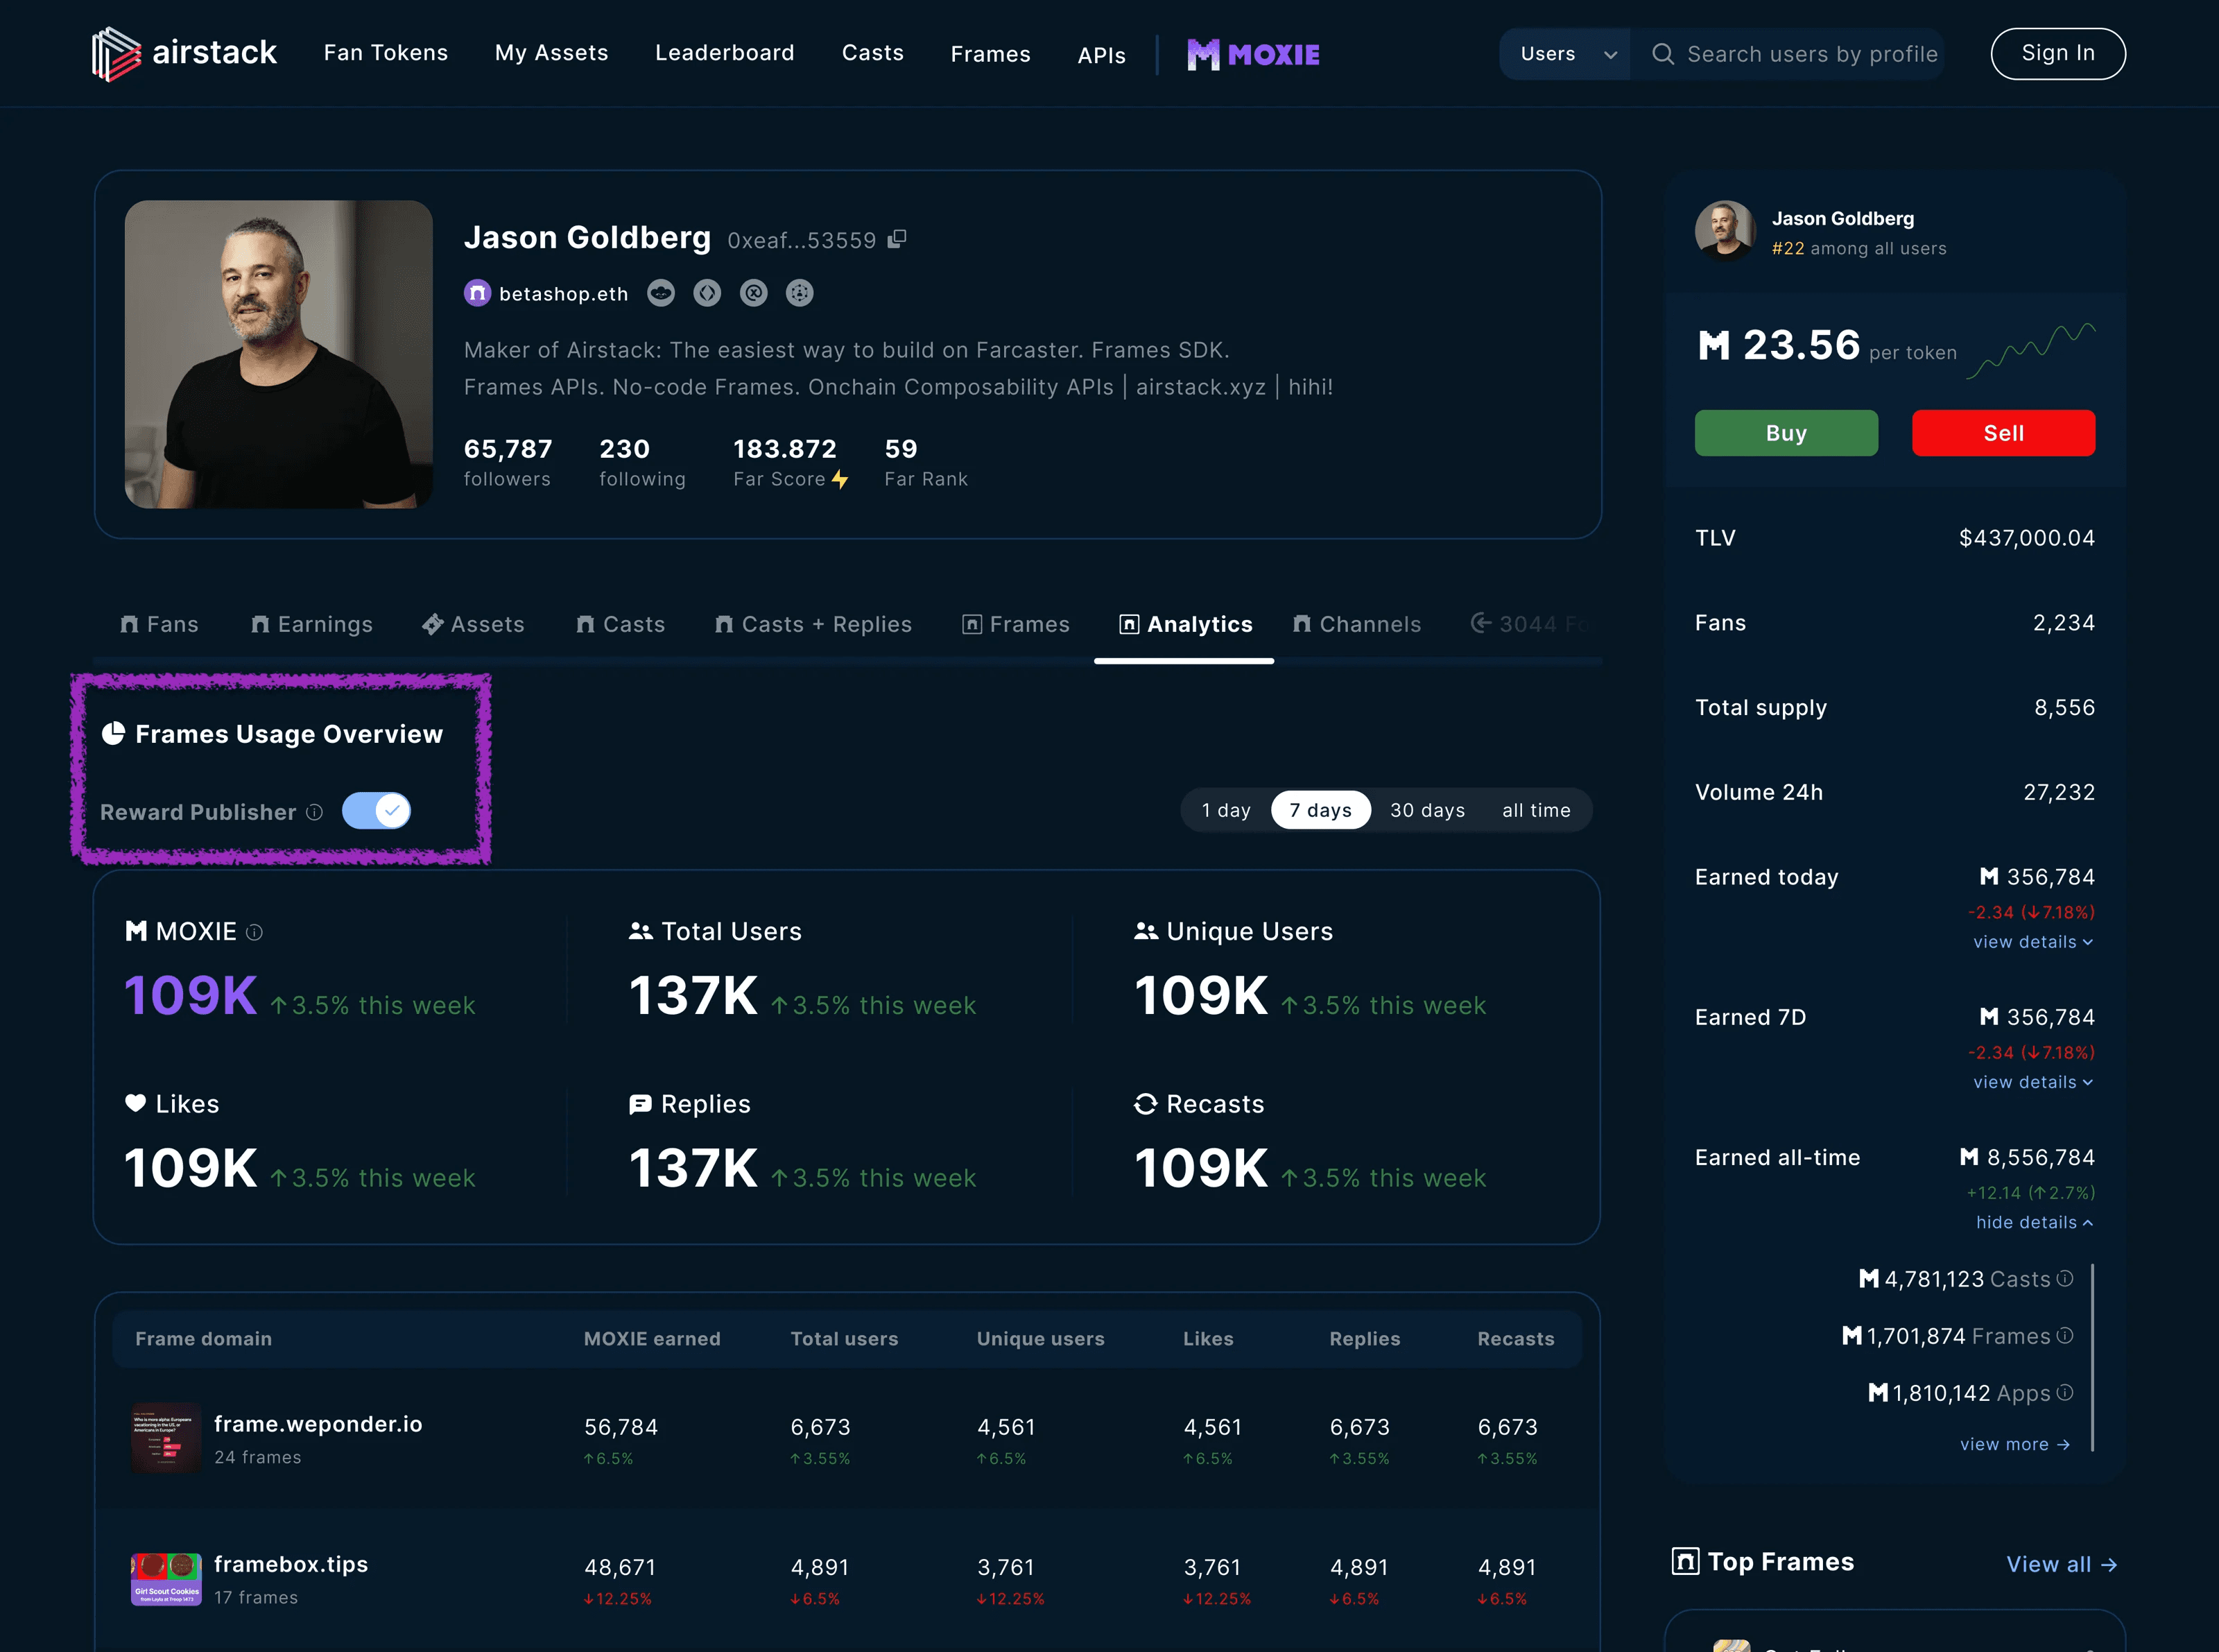The width and height of the screenshot is (2219, 1652).
Task: Click the Frames earnings info icon
Action: [2065, 1335]
